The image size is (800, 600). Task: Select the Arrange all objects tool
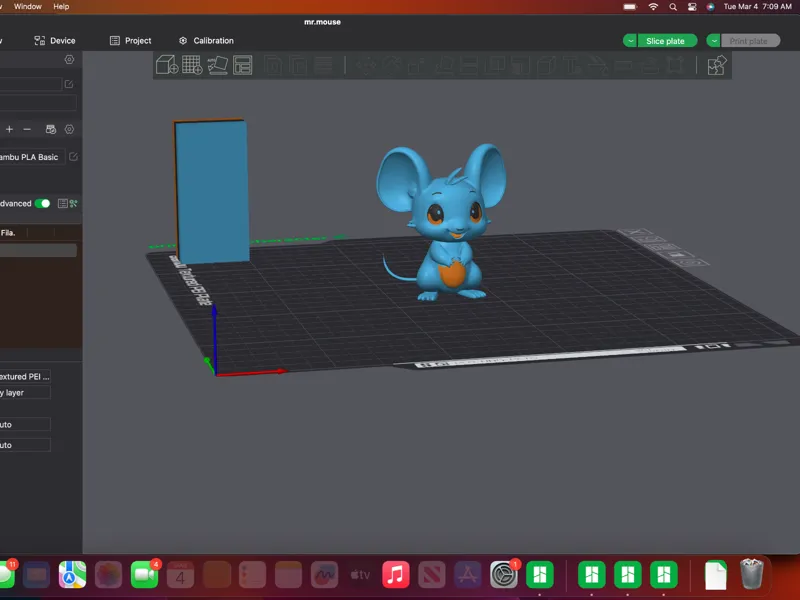[x=243, y=65]
